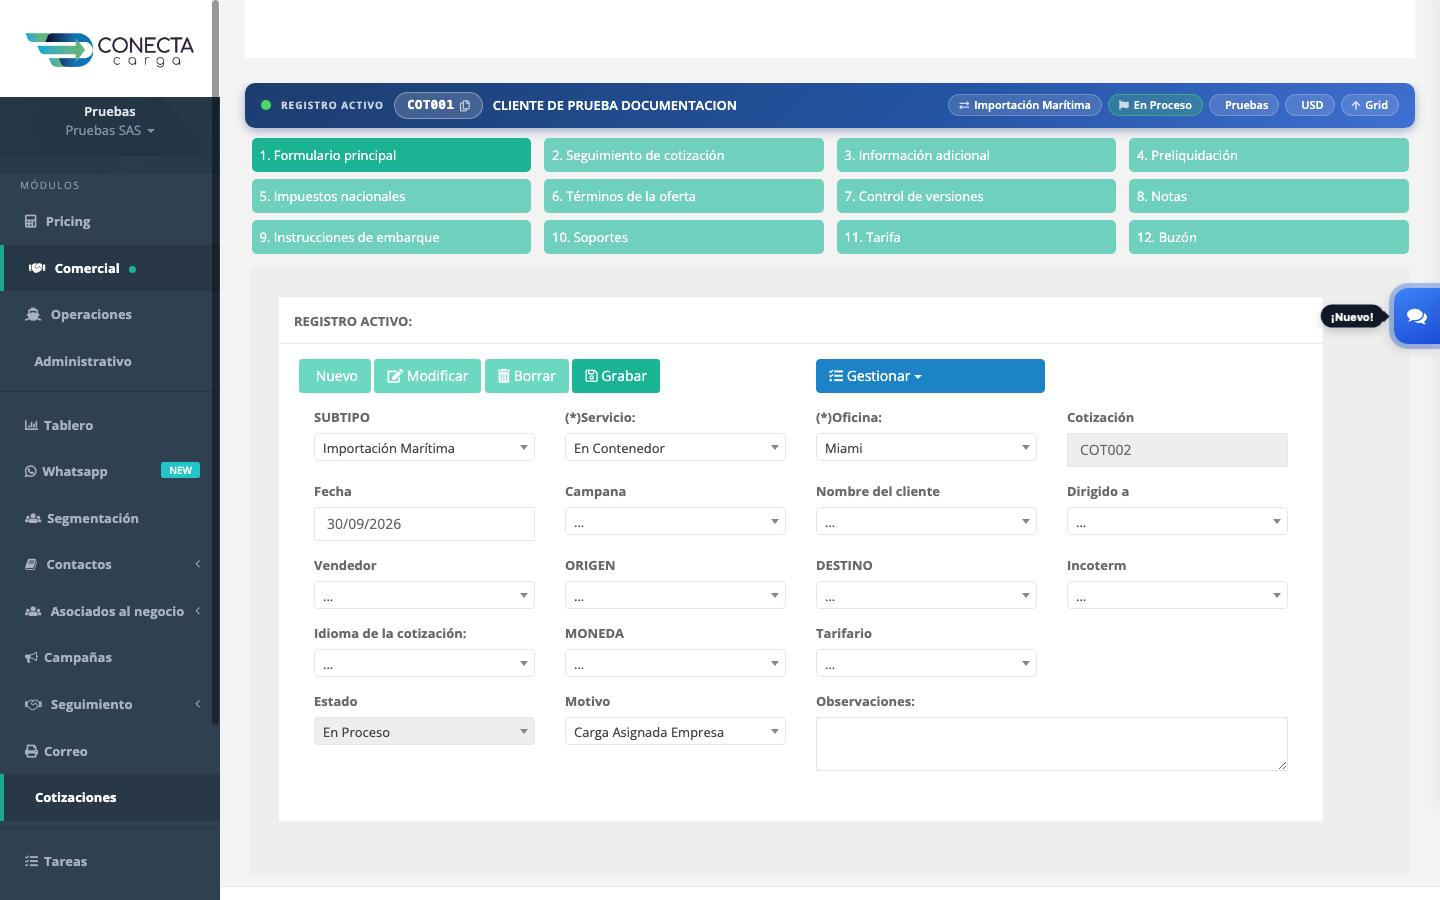
Task: Click the Grabar button
Action: [616, 376]
